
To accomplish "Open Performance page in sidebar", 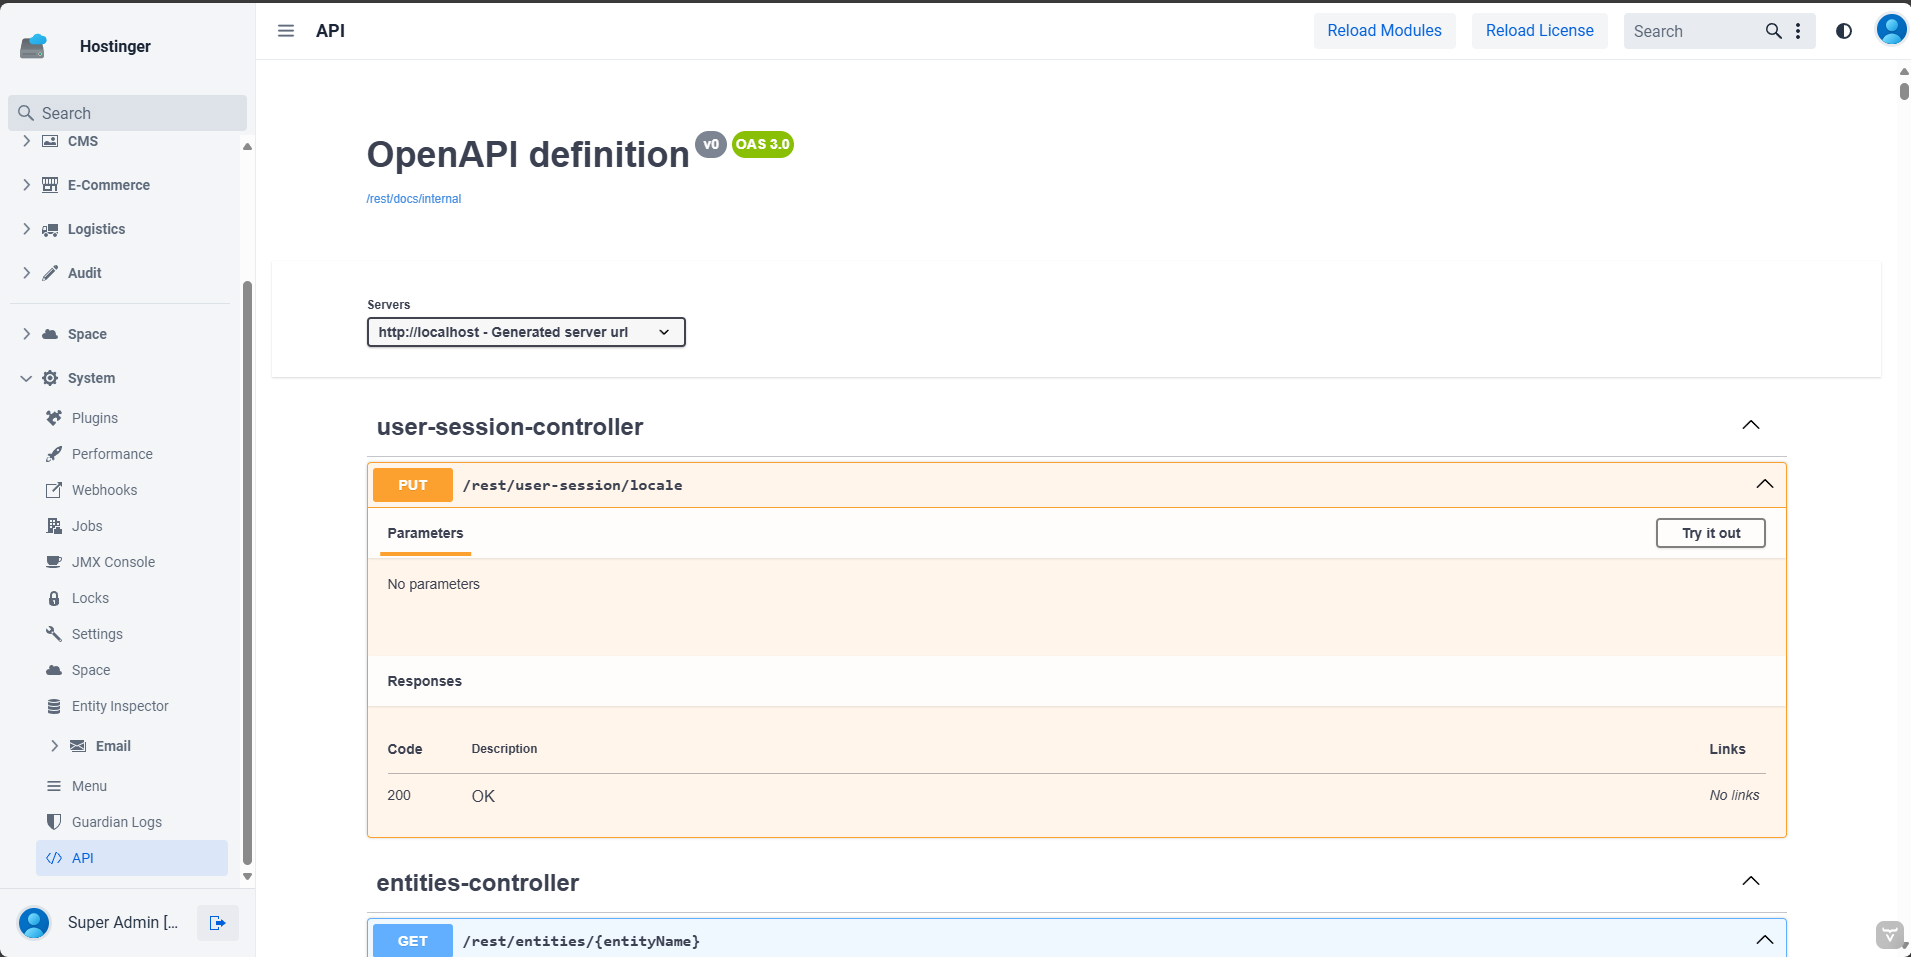I will pyautogui.click(x=131, y=454).
